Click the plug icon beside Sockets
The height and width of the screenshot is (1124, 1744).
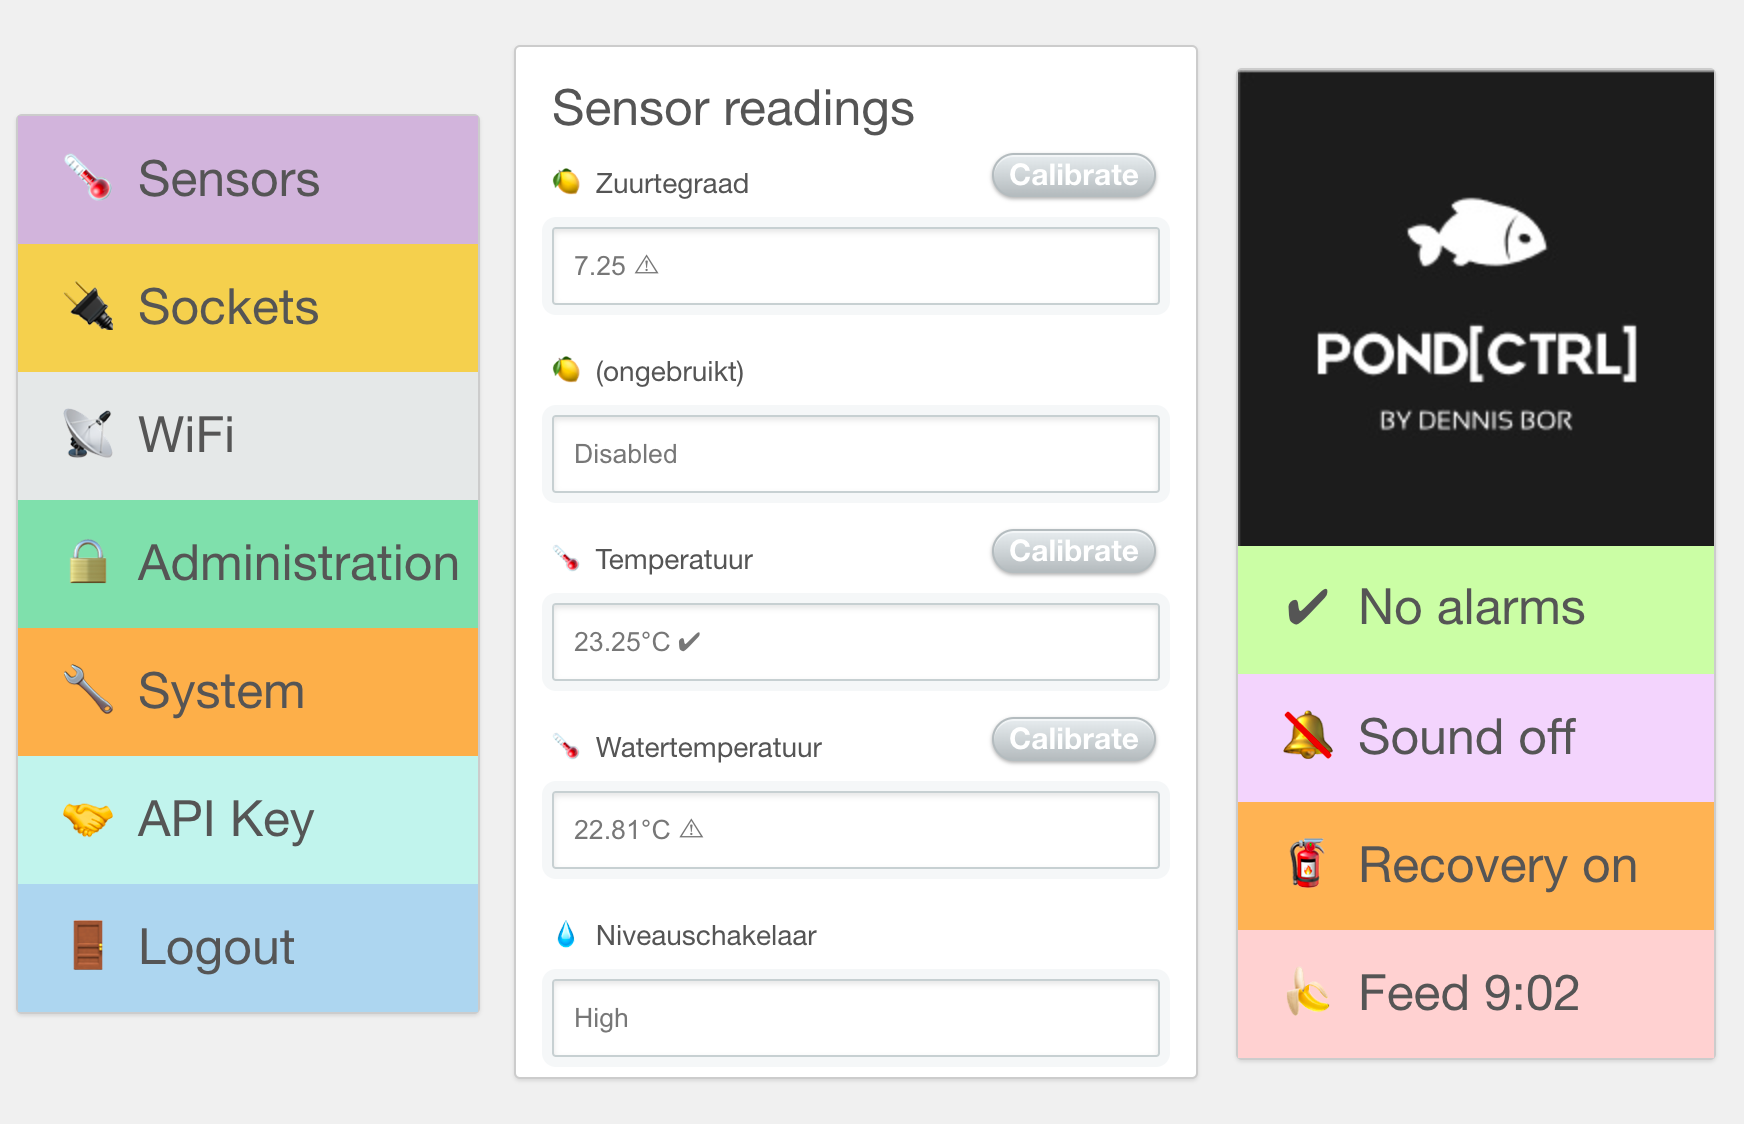click(x=89, y=307)
